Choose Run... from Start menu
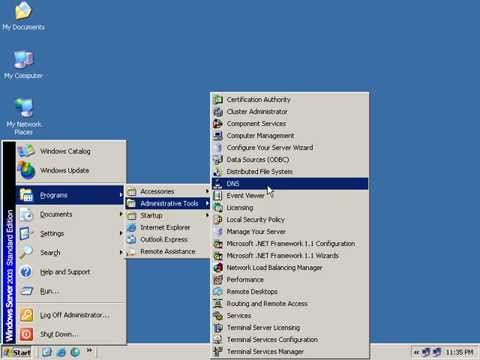Image resolution: width=480 pixels, height=360 pixels. [70, 291]
